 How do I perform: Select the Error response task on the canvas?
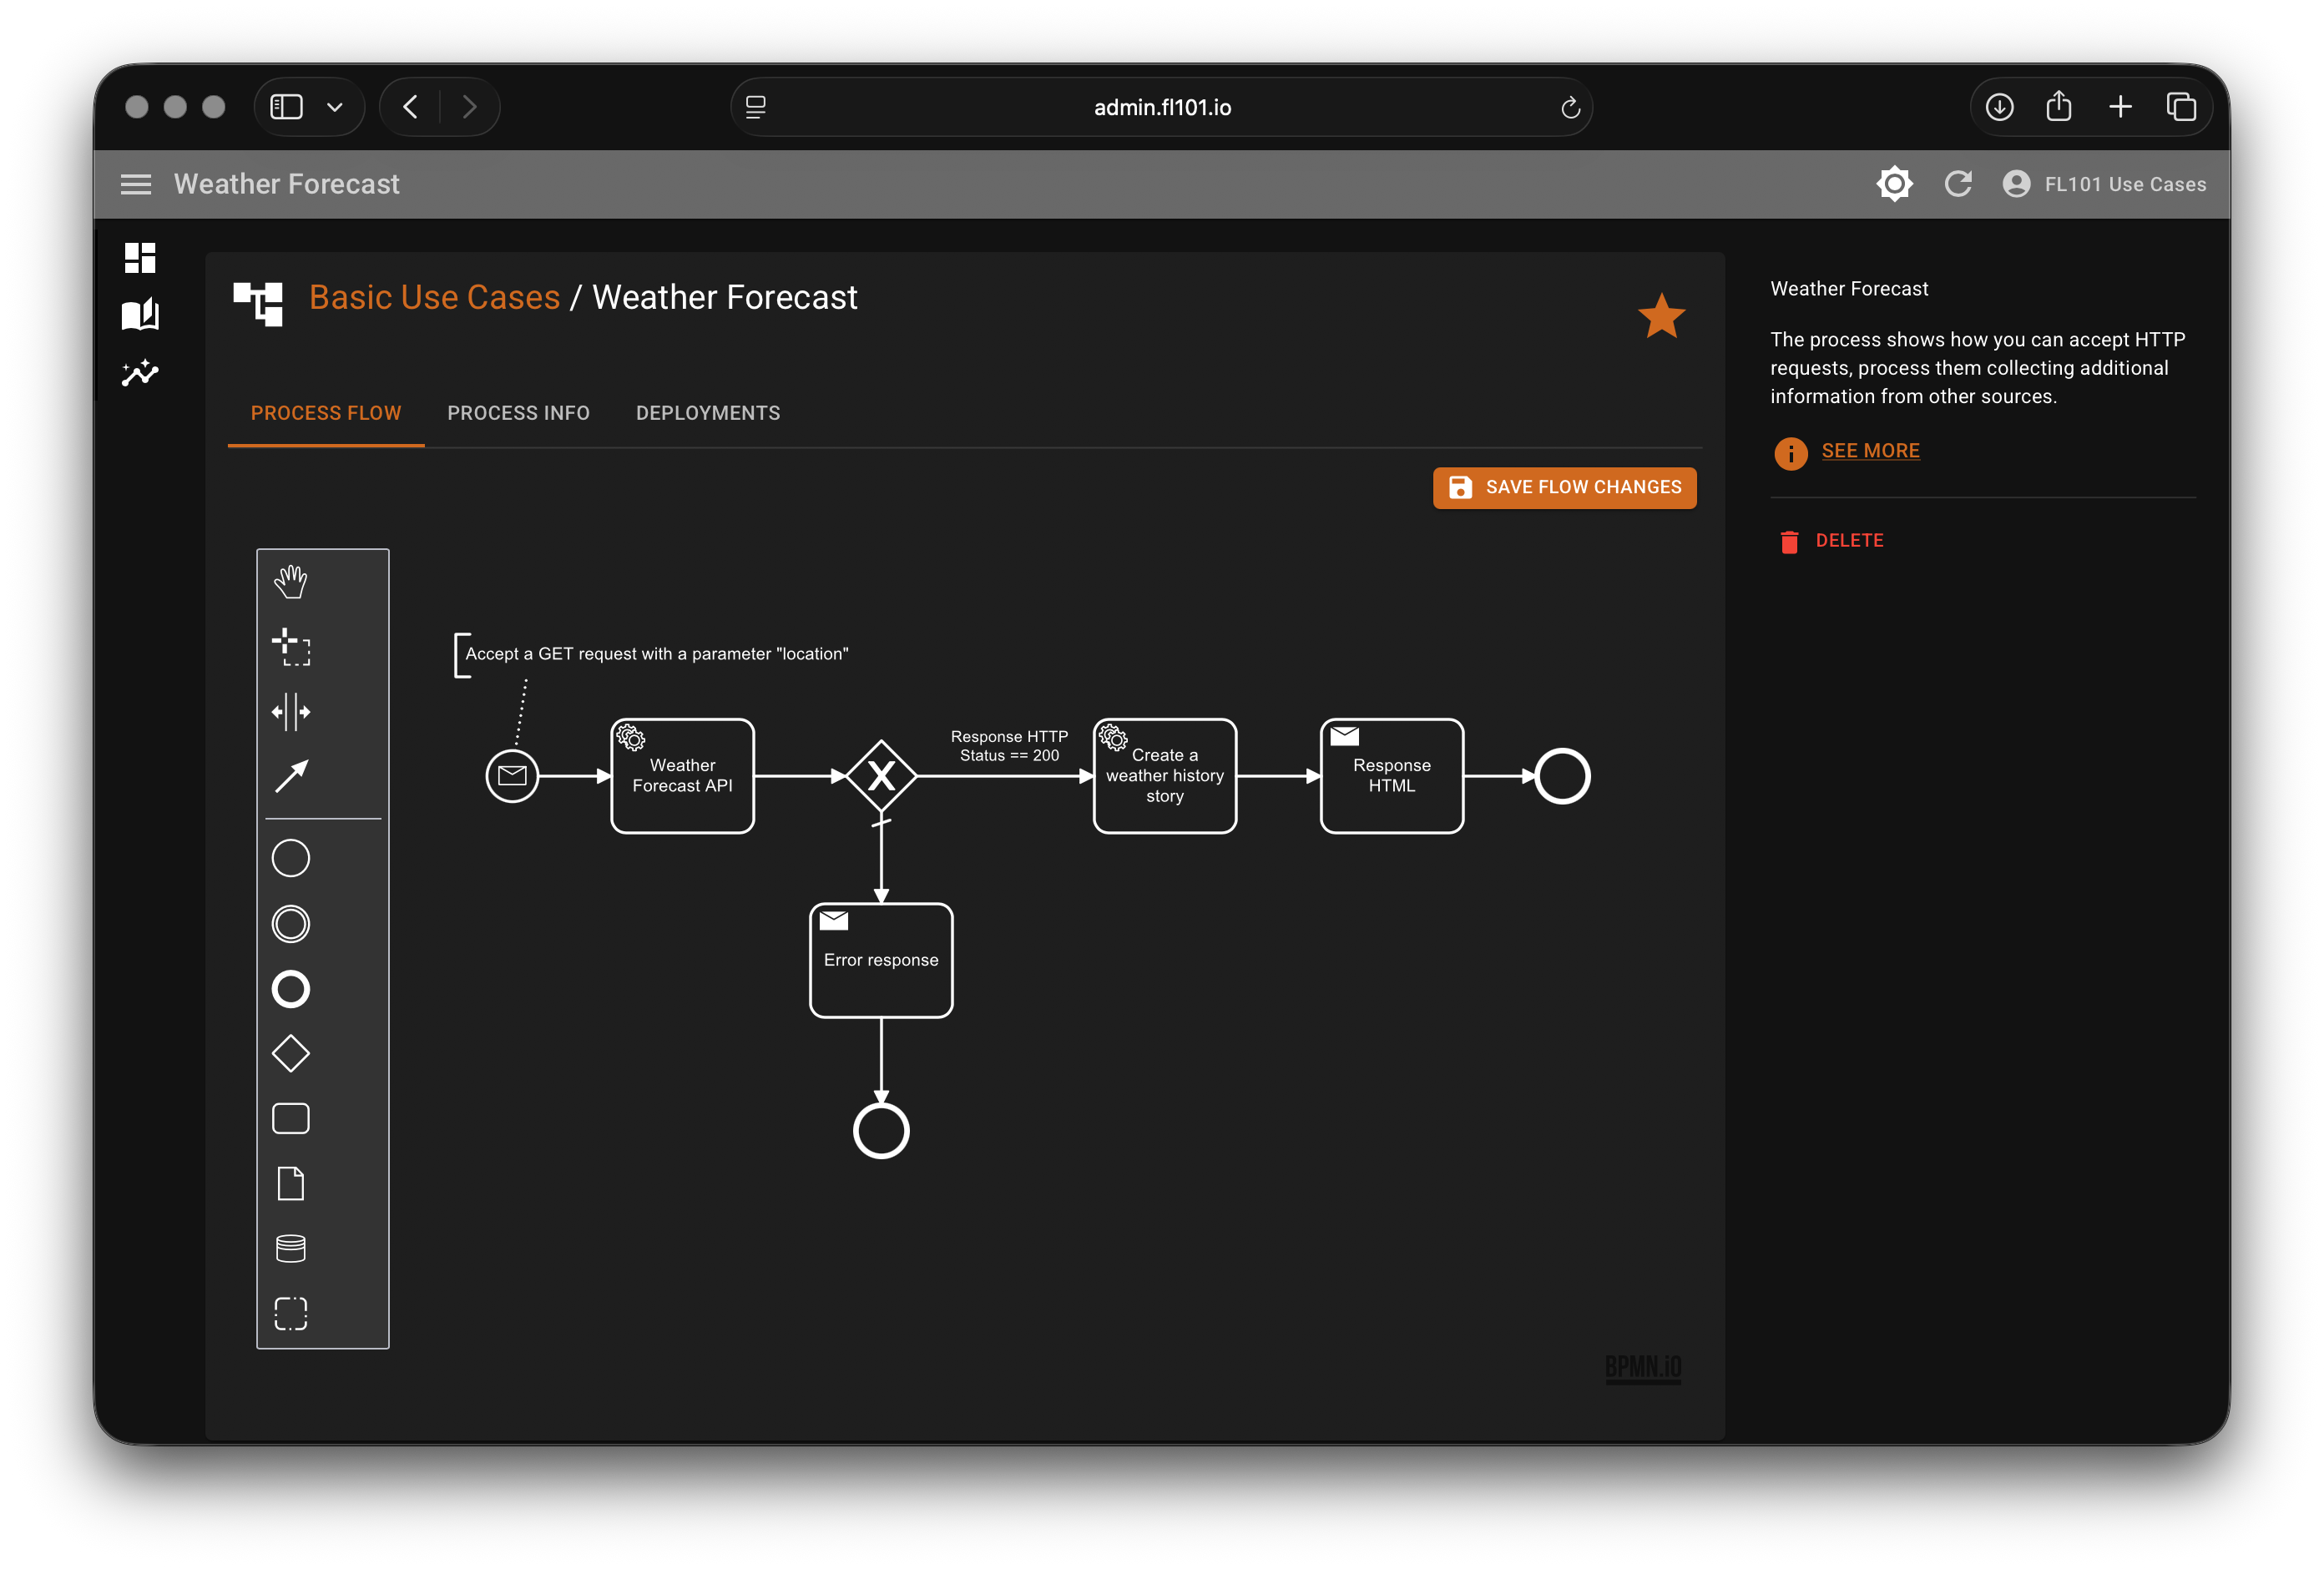(881, 960)
